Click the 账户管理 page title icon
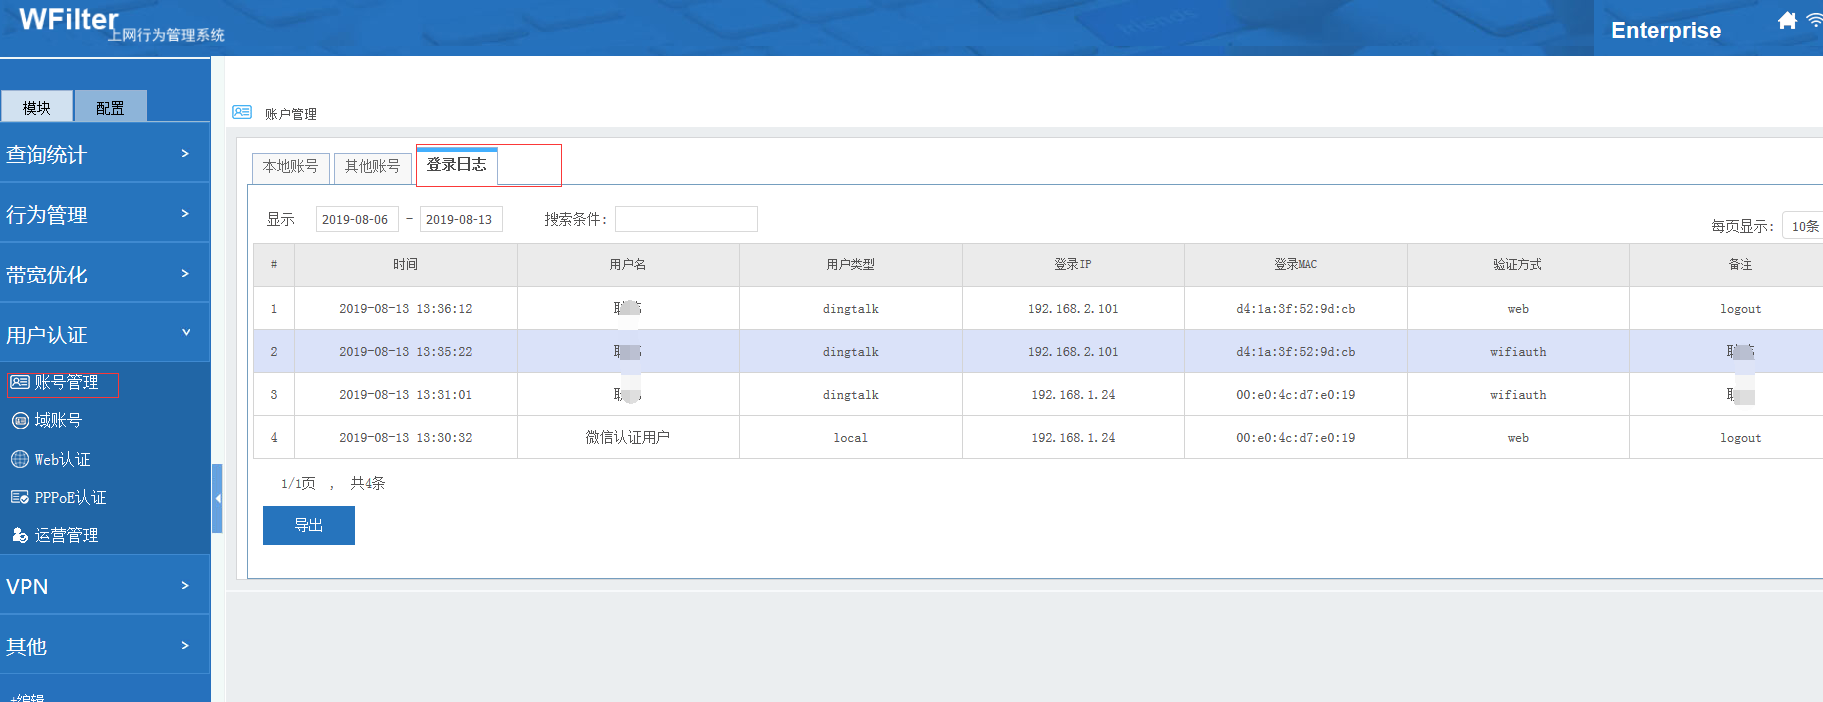The height and width of the screenshot is (702, 1823). click(242, 112)
